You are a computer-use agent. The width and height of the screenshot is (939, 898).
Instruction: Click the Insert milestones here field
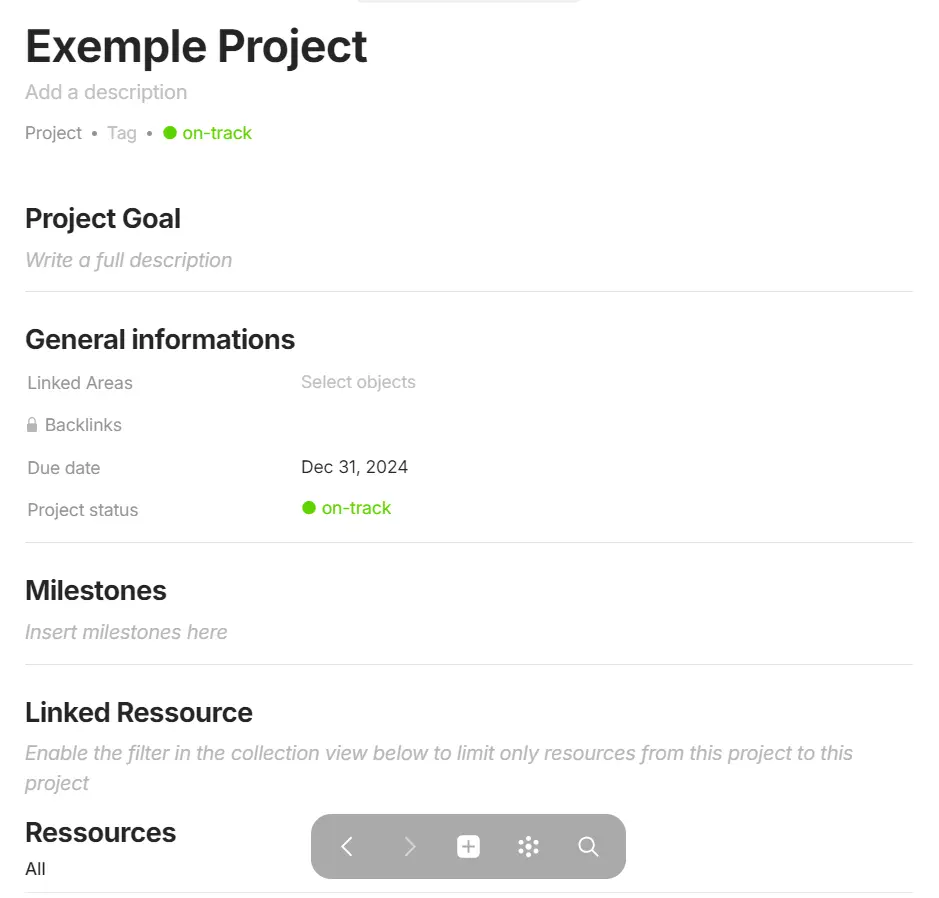pyautogui.click(x=126, y=631)
